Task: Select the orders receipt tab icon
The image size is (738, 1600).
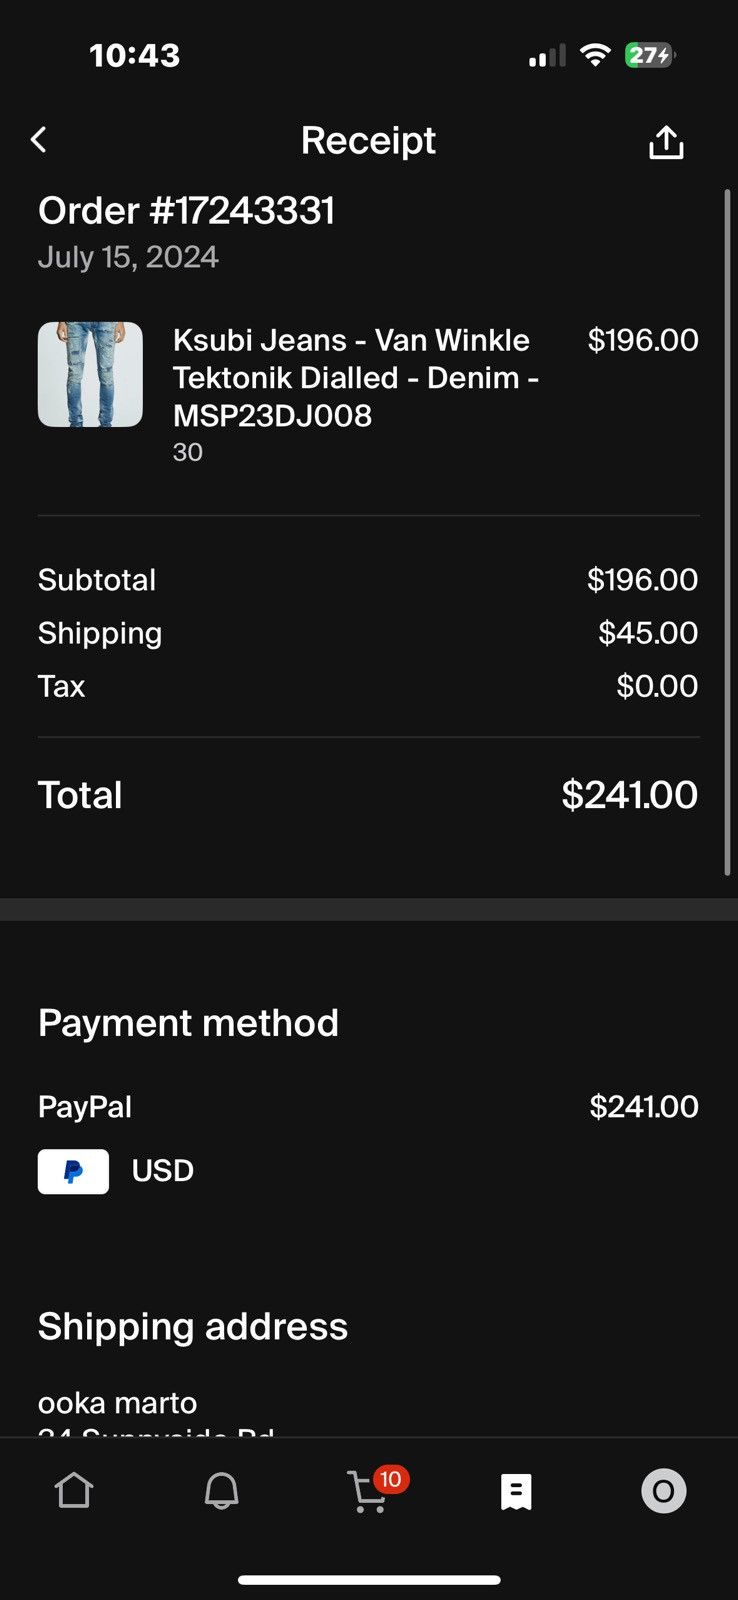Action: 516,1491
